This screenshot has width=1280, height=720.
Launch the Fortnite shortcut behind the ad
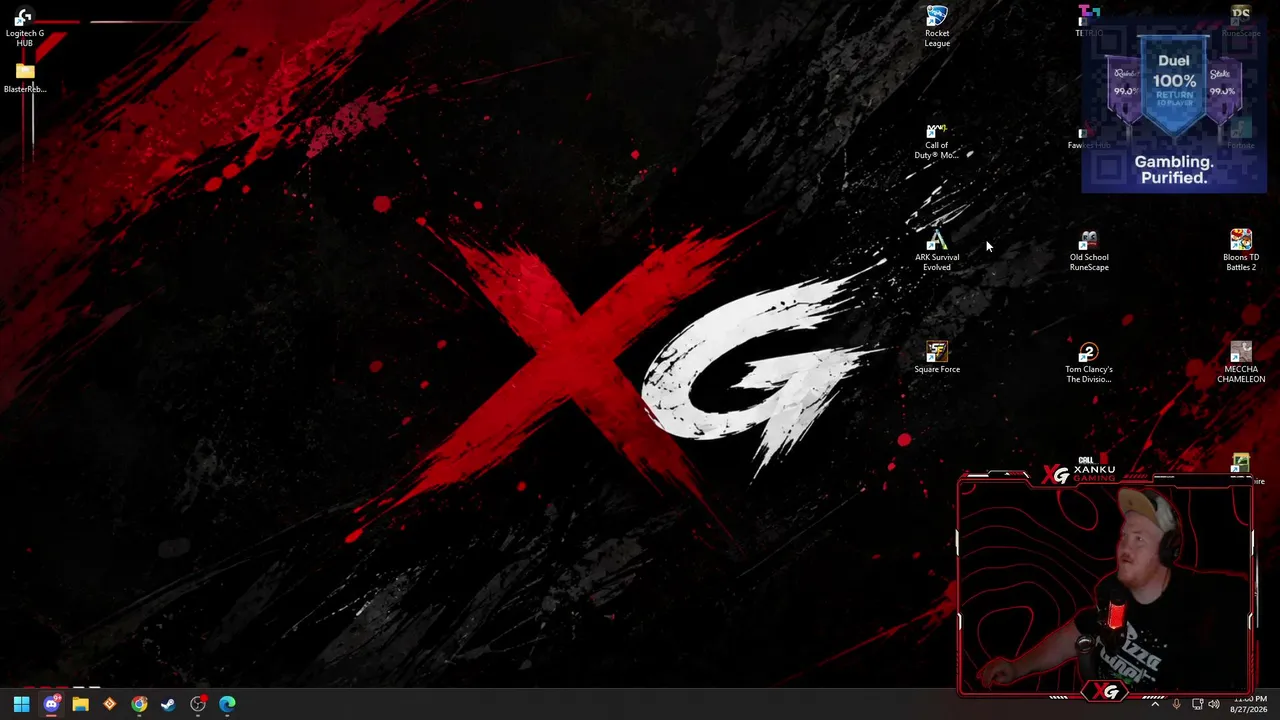pyautogui.click(x=1241, y=135)
